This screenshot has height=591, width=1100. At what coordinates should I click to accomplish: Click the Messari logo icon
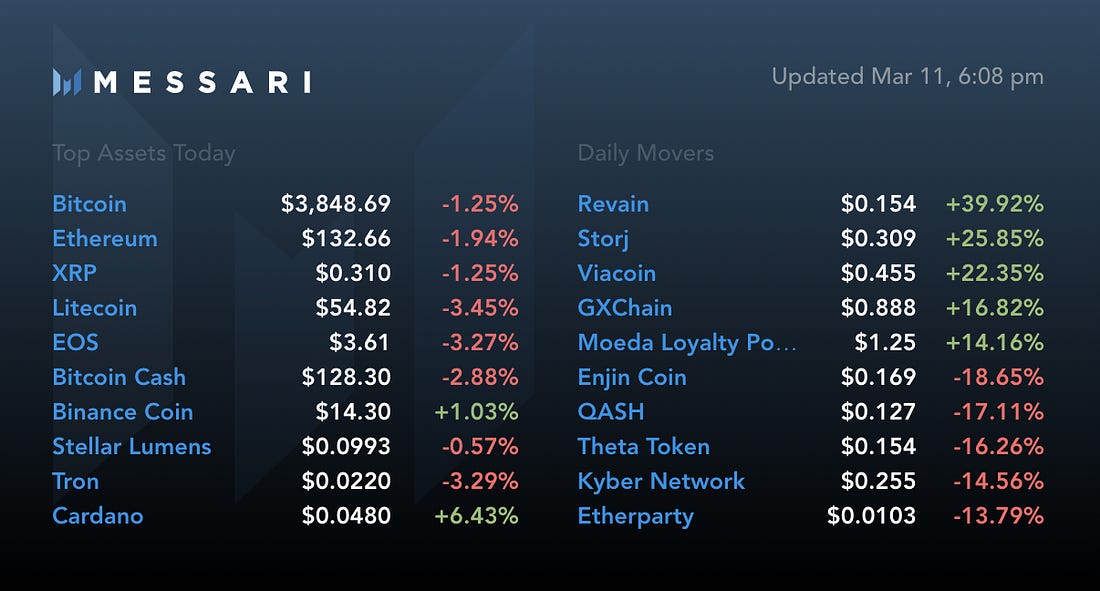point(67,82)
